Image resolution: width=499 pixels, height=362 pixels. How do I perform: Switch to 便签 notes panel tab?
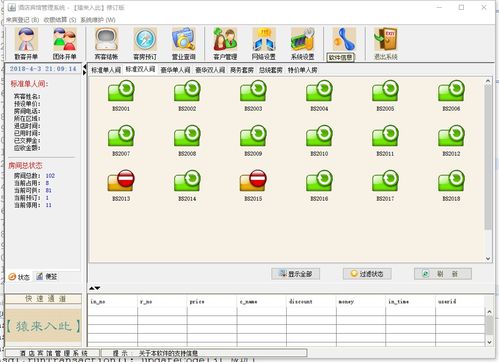tap(47, 277)
